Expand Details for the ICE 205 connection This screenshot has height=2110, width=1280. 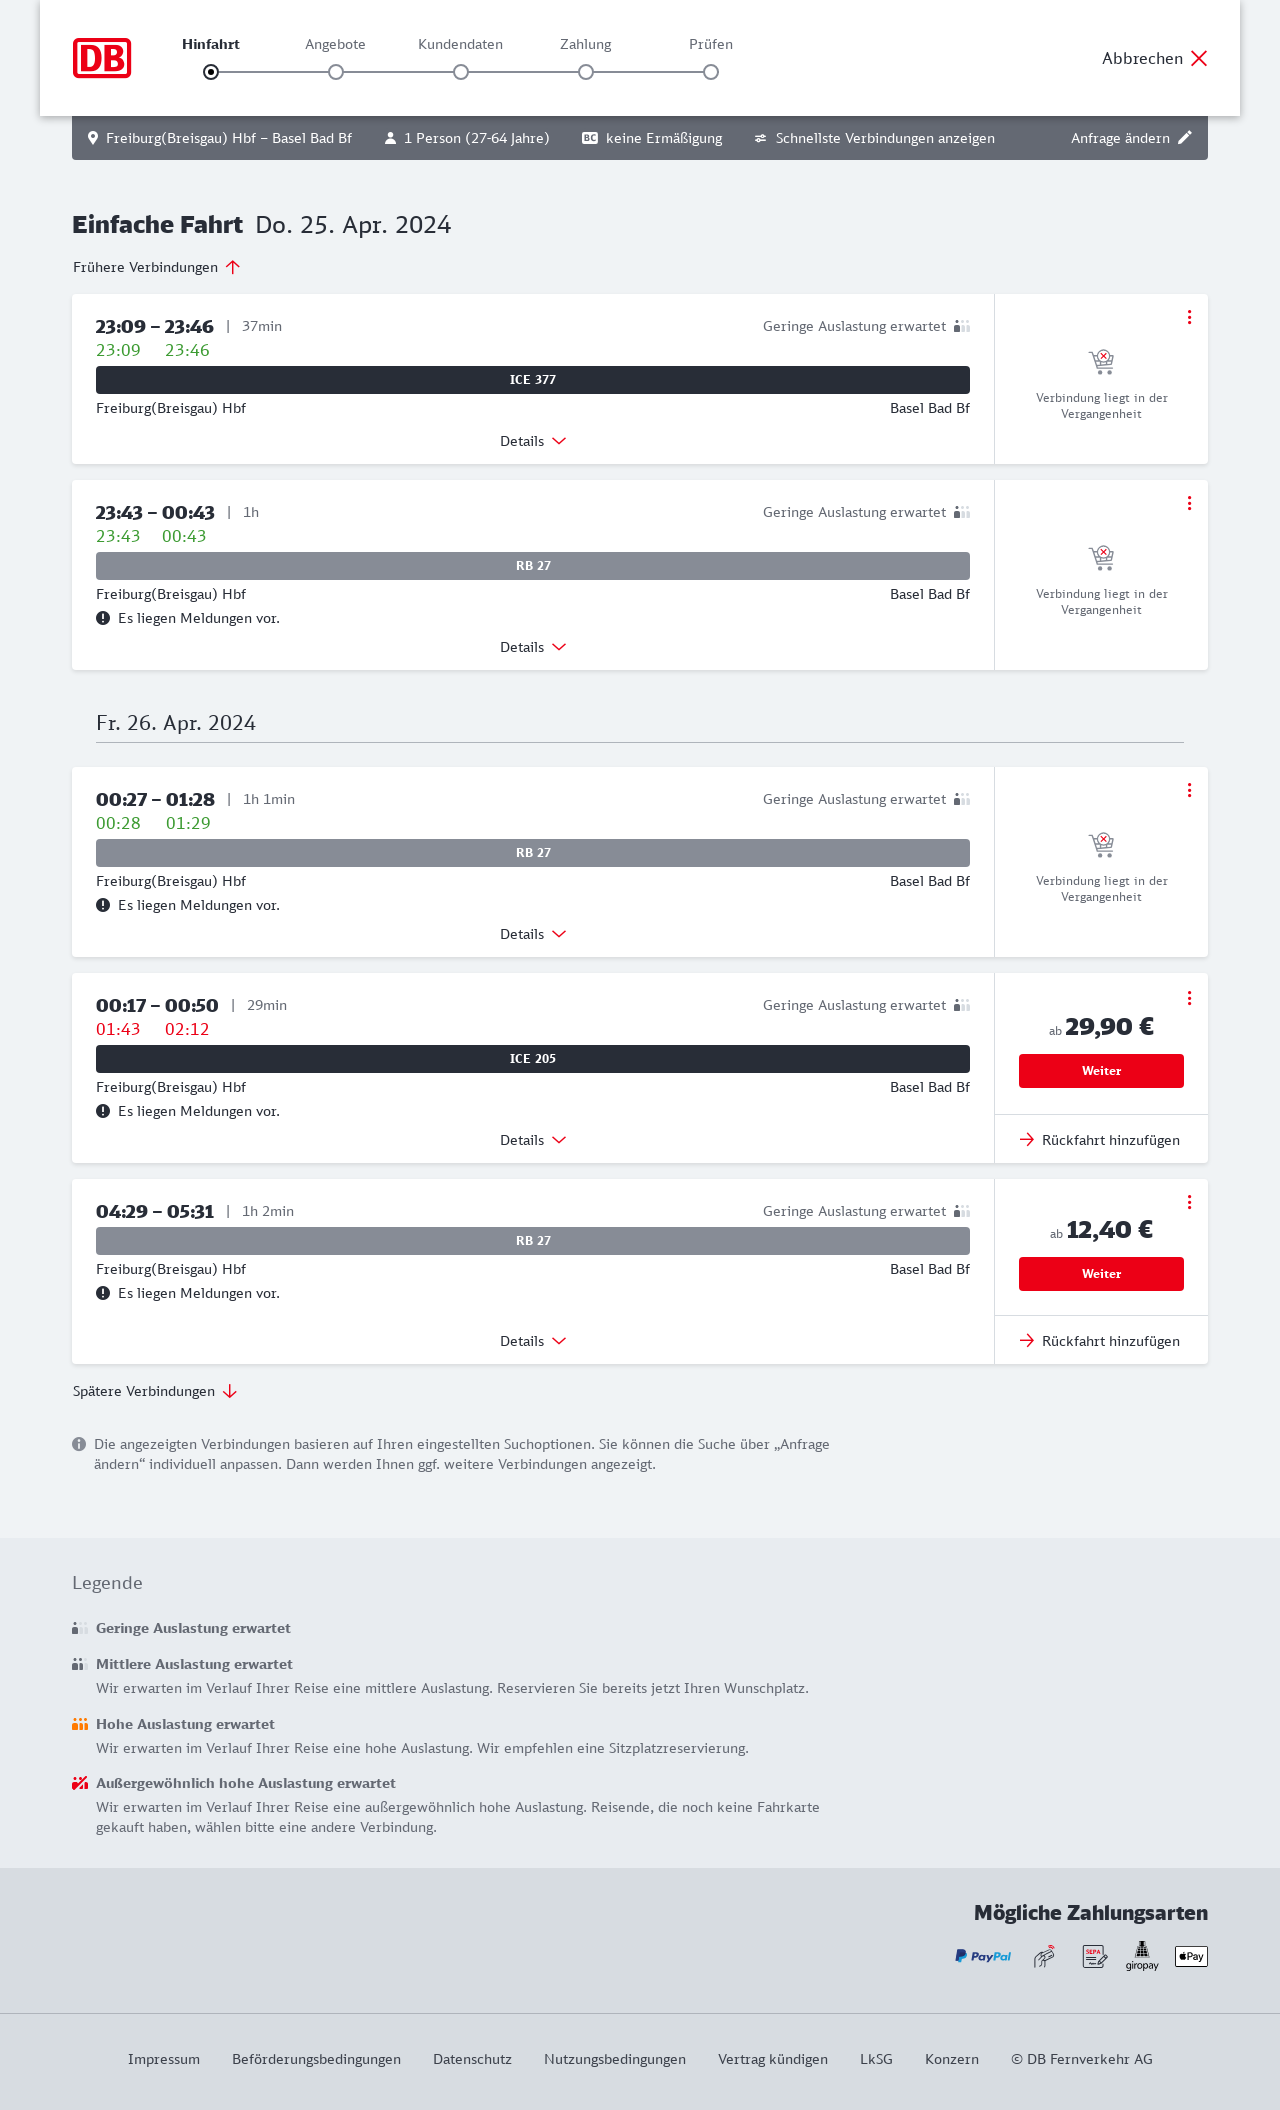(533, 1140)
